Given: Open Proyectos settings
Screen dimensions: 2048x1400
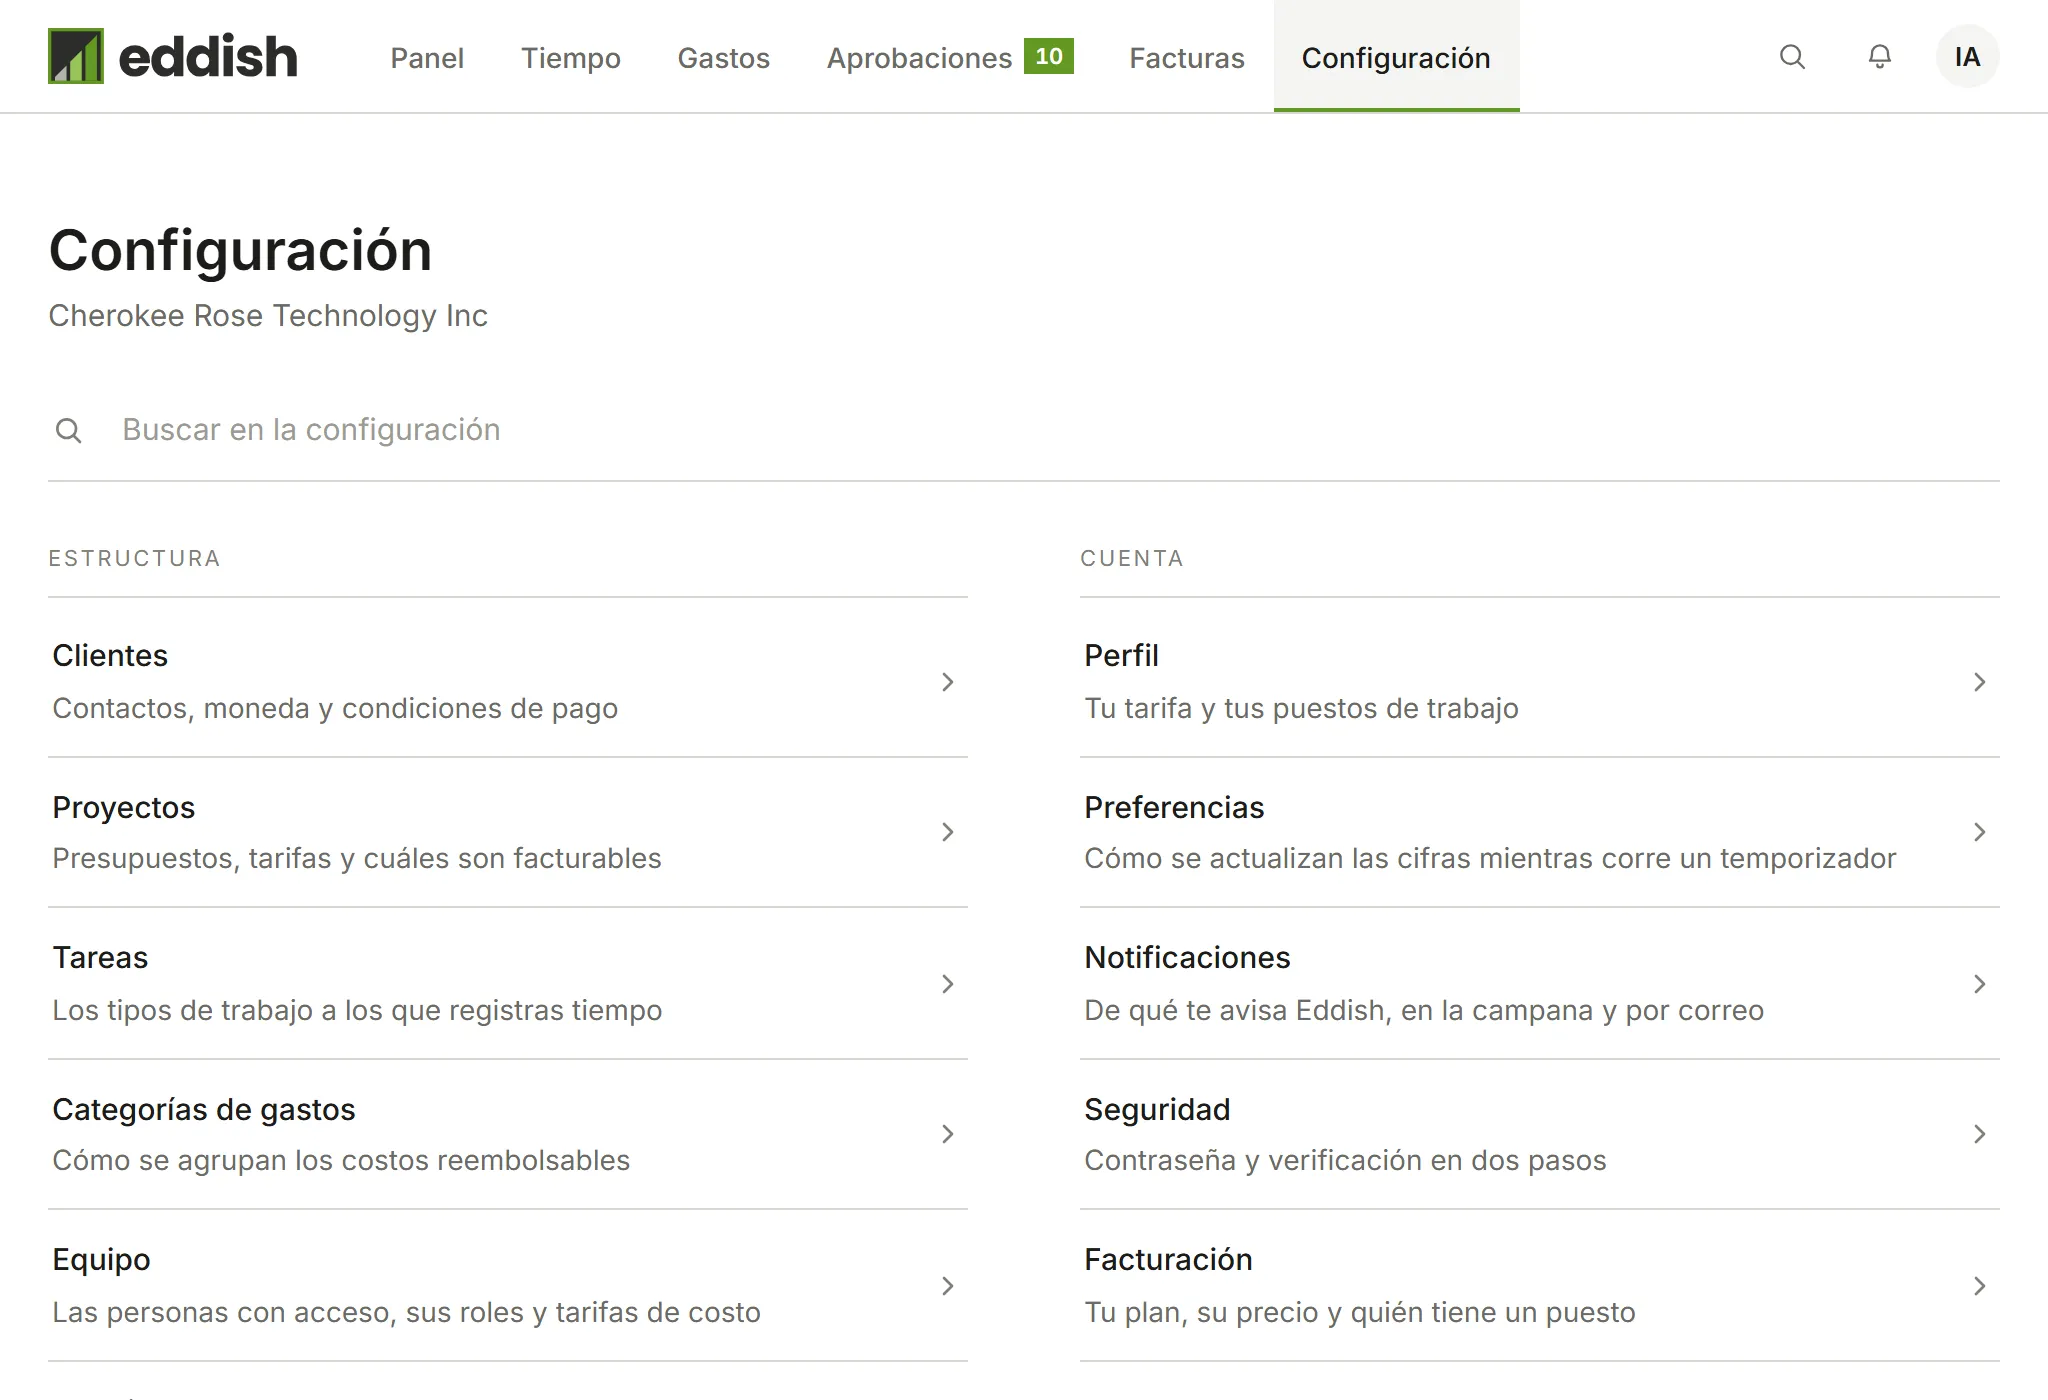Looking at the screenshot, I should click(508, 832).
